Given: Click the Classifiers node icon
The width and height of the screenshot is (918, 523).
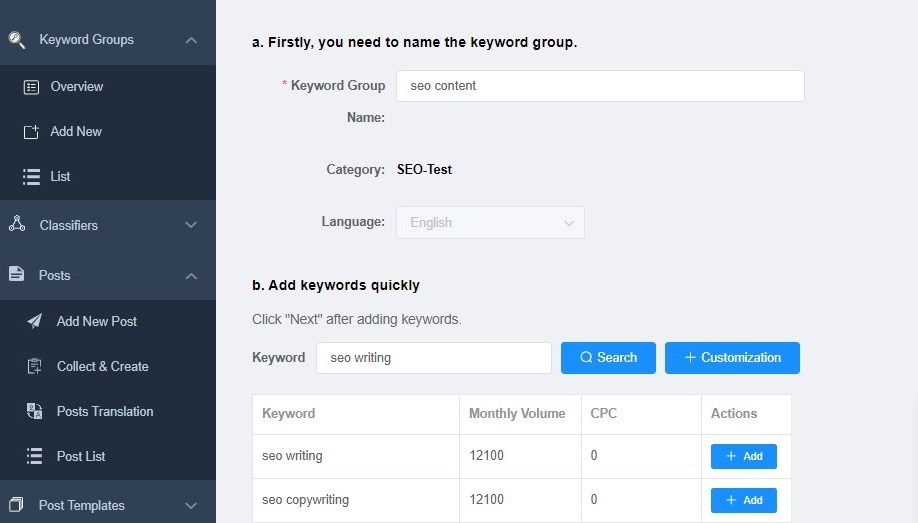Looking at the screenshot, I should (17, 224).
